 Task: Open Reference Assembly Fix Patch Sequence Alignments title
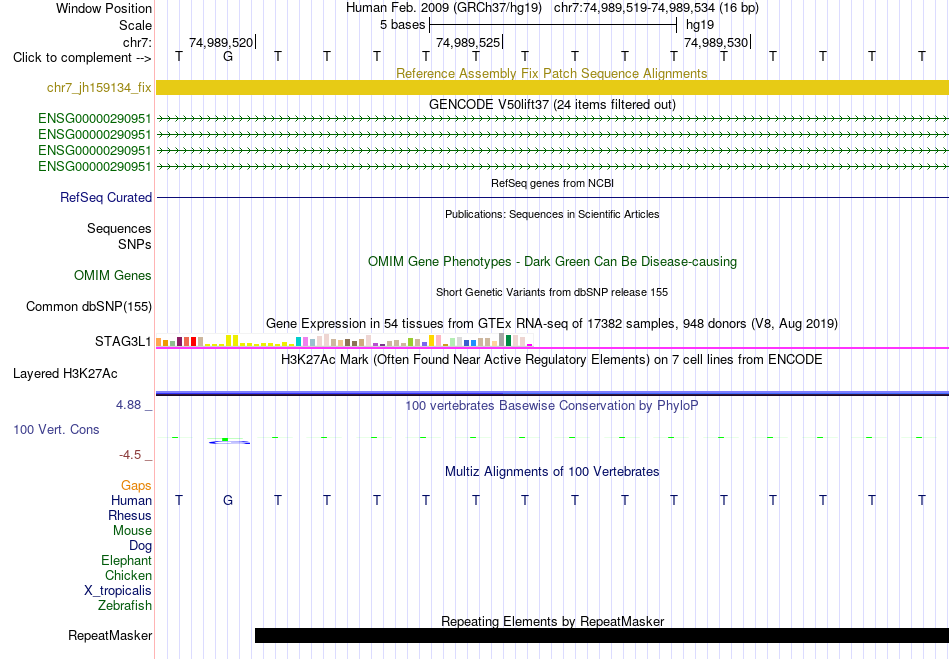point(552,73)
